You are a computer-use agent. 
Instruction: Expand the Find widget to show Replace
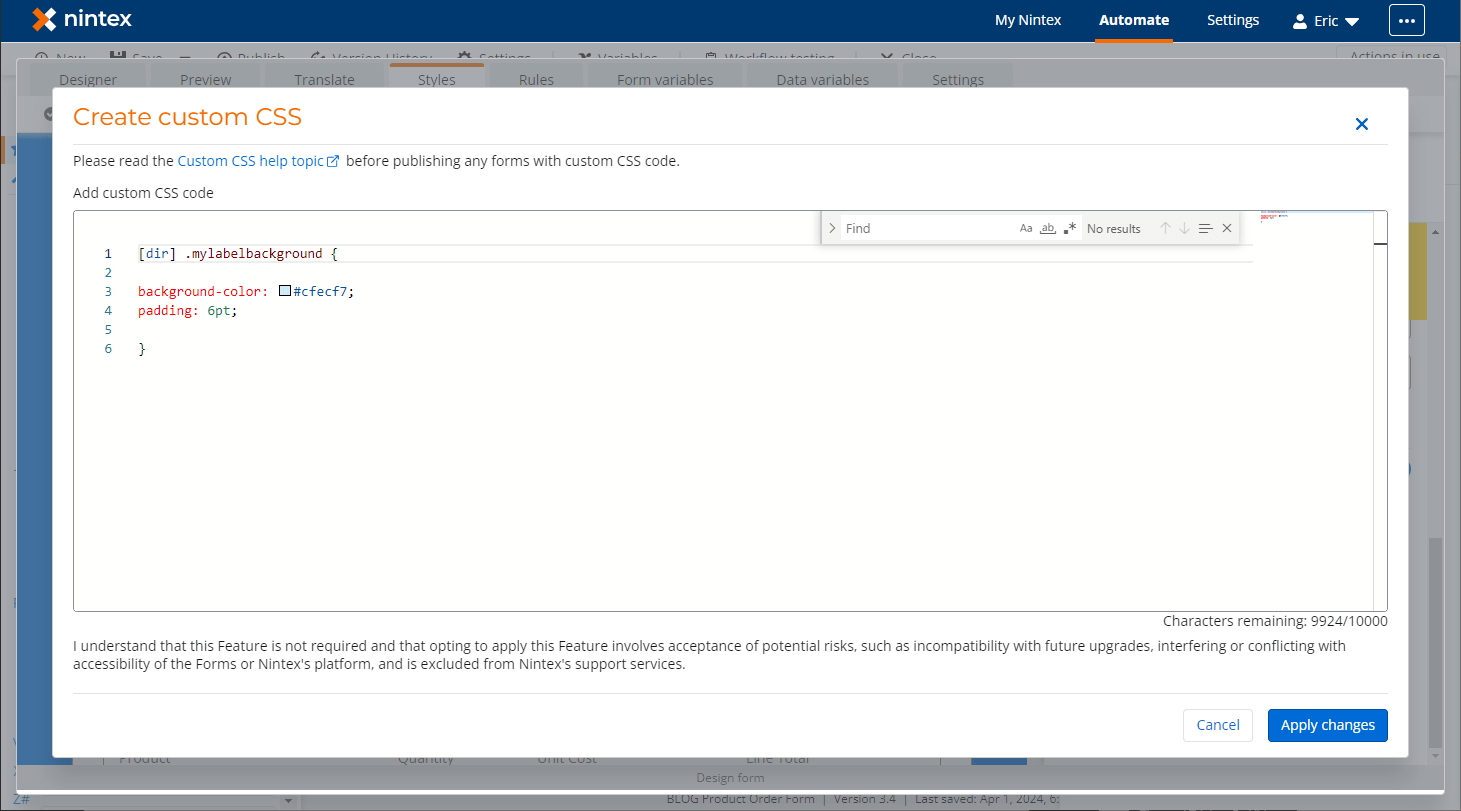832,228
